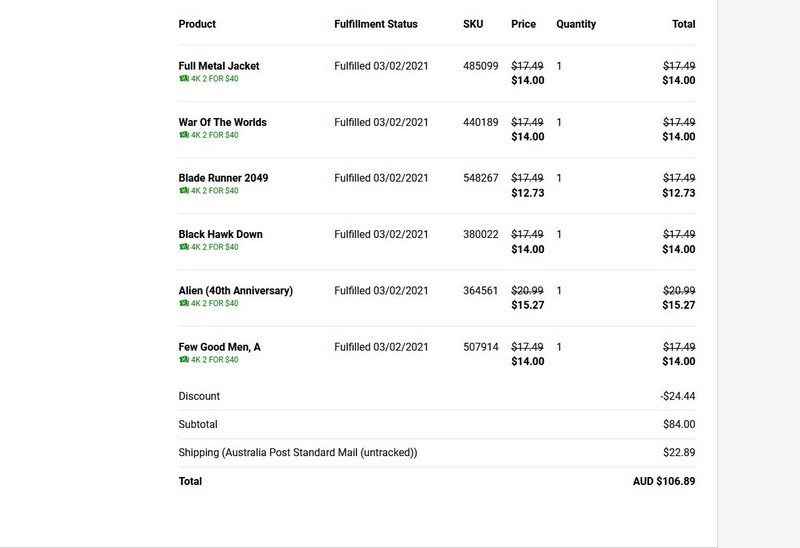This screenshot has width=800, height=548.
Task: Select SKU number 548267
Action: [x=481, y=178]
